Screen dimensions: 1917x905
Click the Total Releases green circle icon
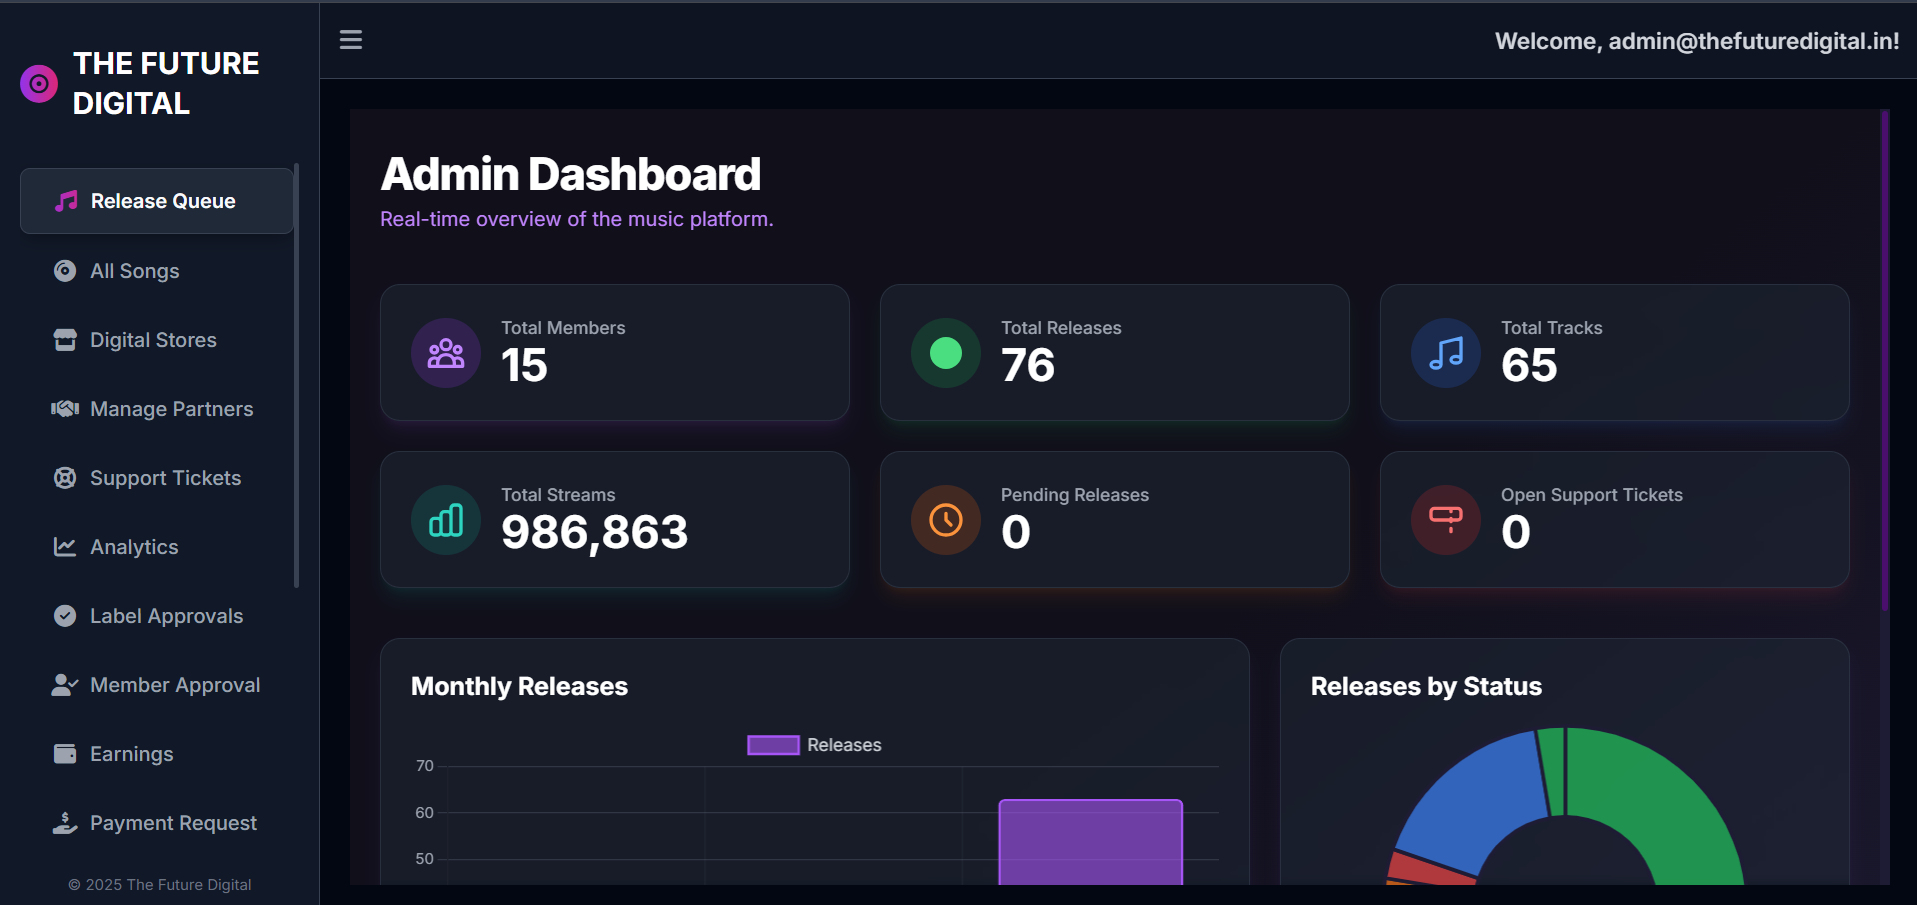tap(945, 353)
